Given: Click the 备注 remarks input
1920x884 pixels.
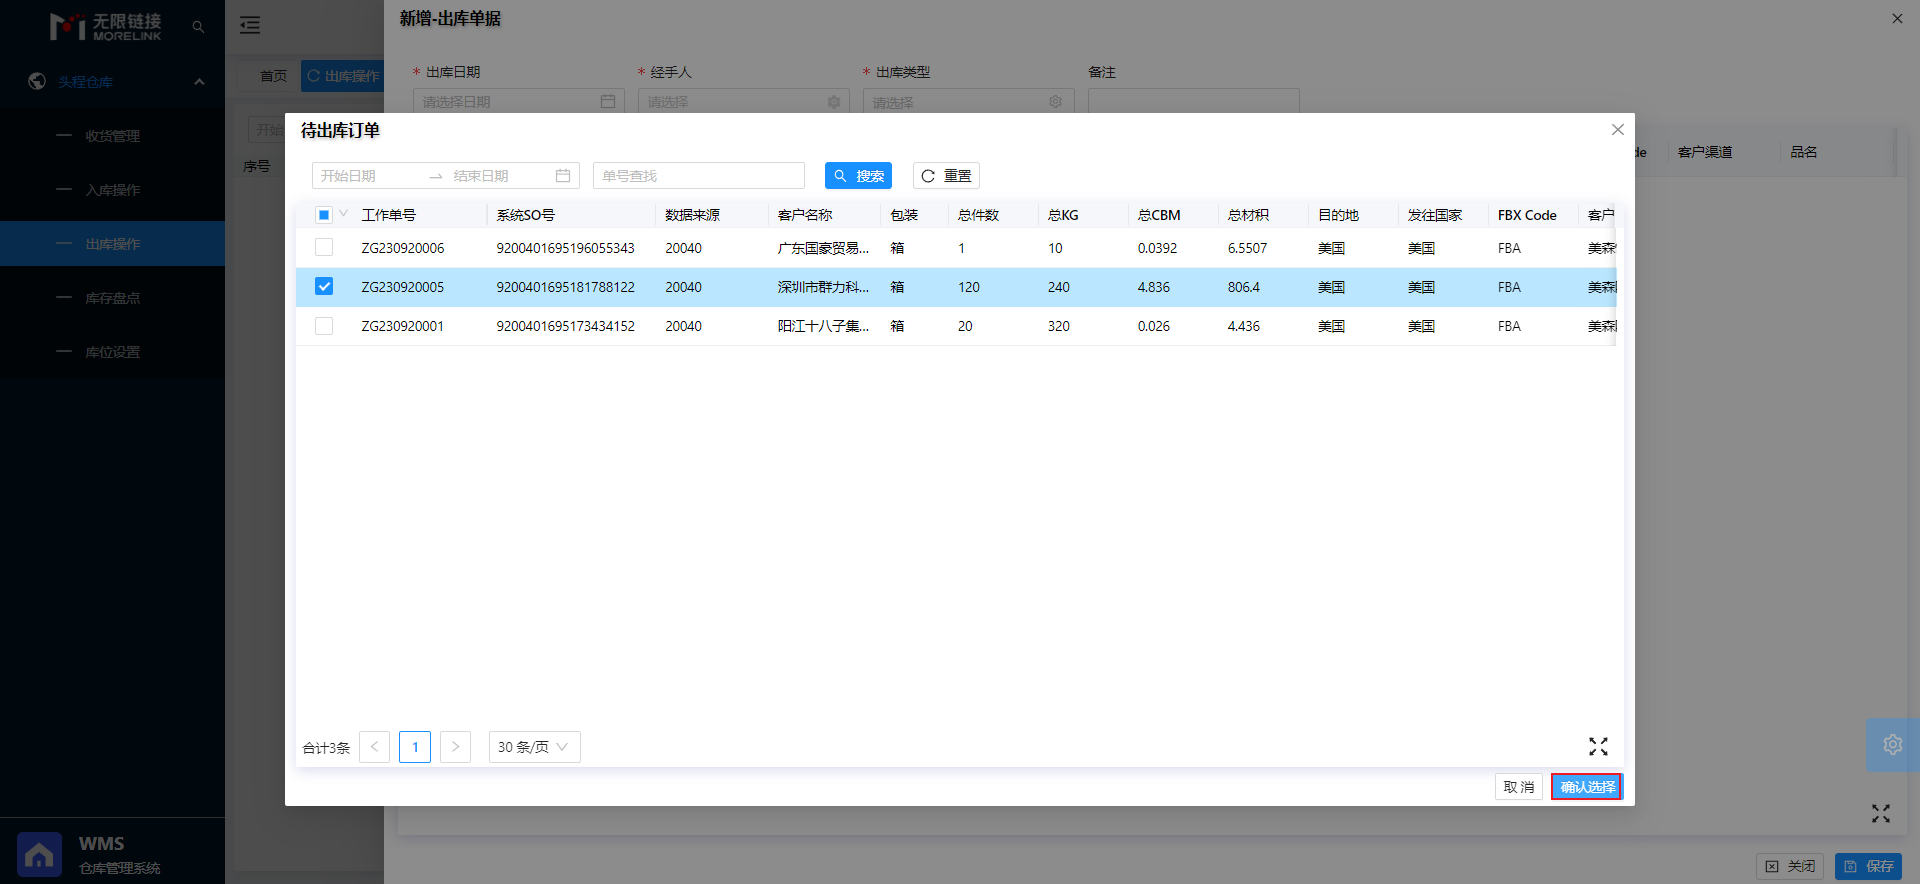Looking at the screenshot, I should (1194, 101).
